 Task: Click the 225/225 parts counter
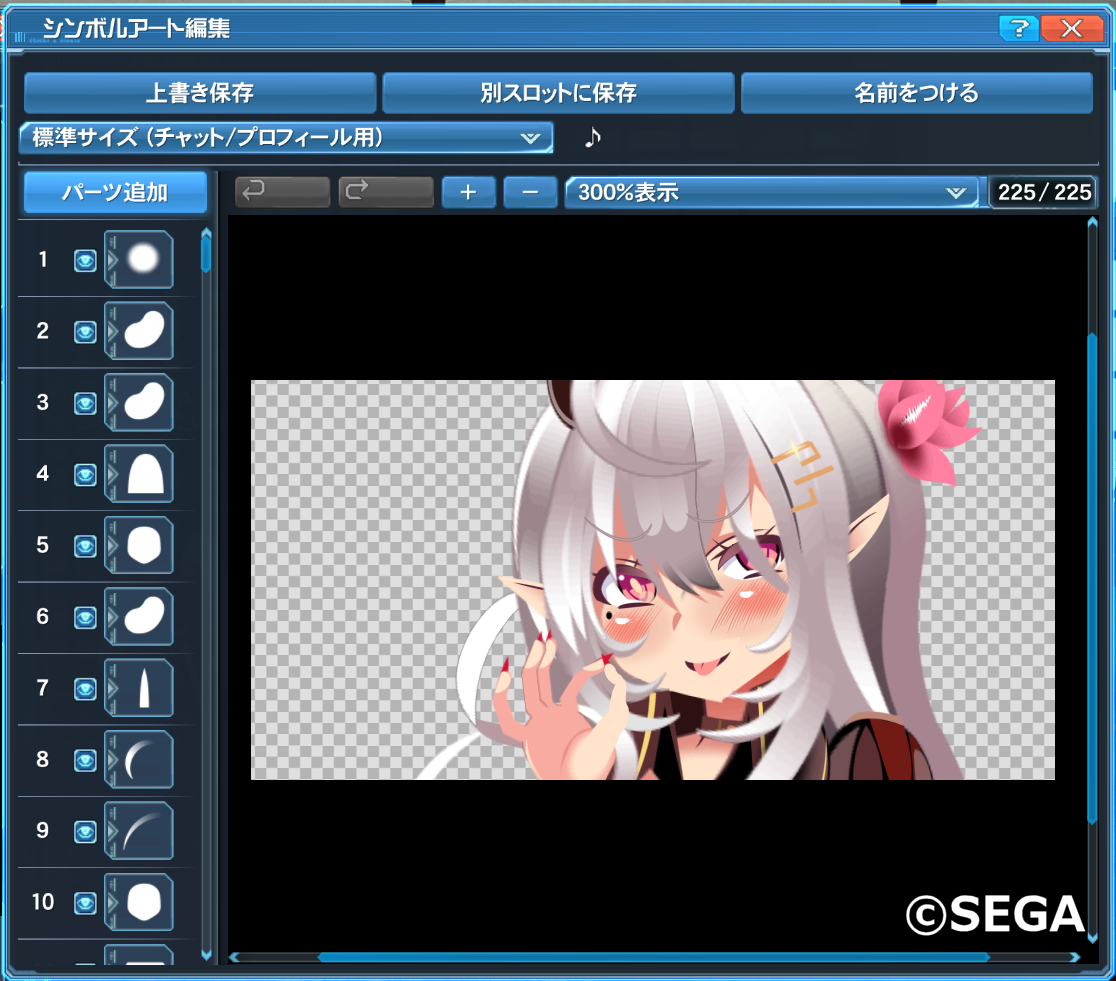(1043, 192)
